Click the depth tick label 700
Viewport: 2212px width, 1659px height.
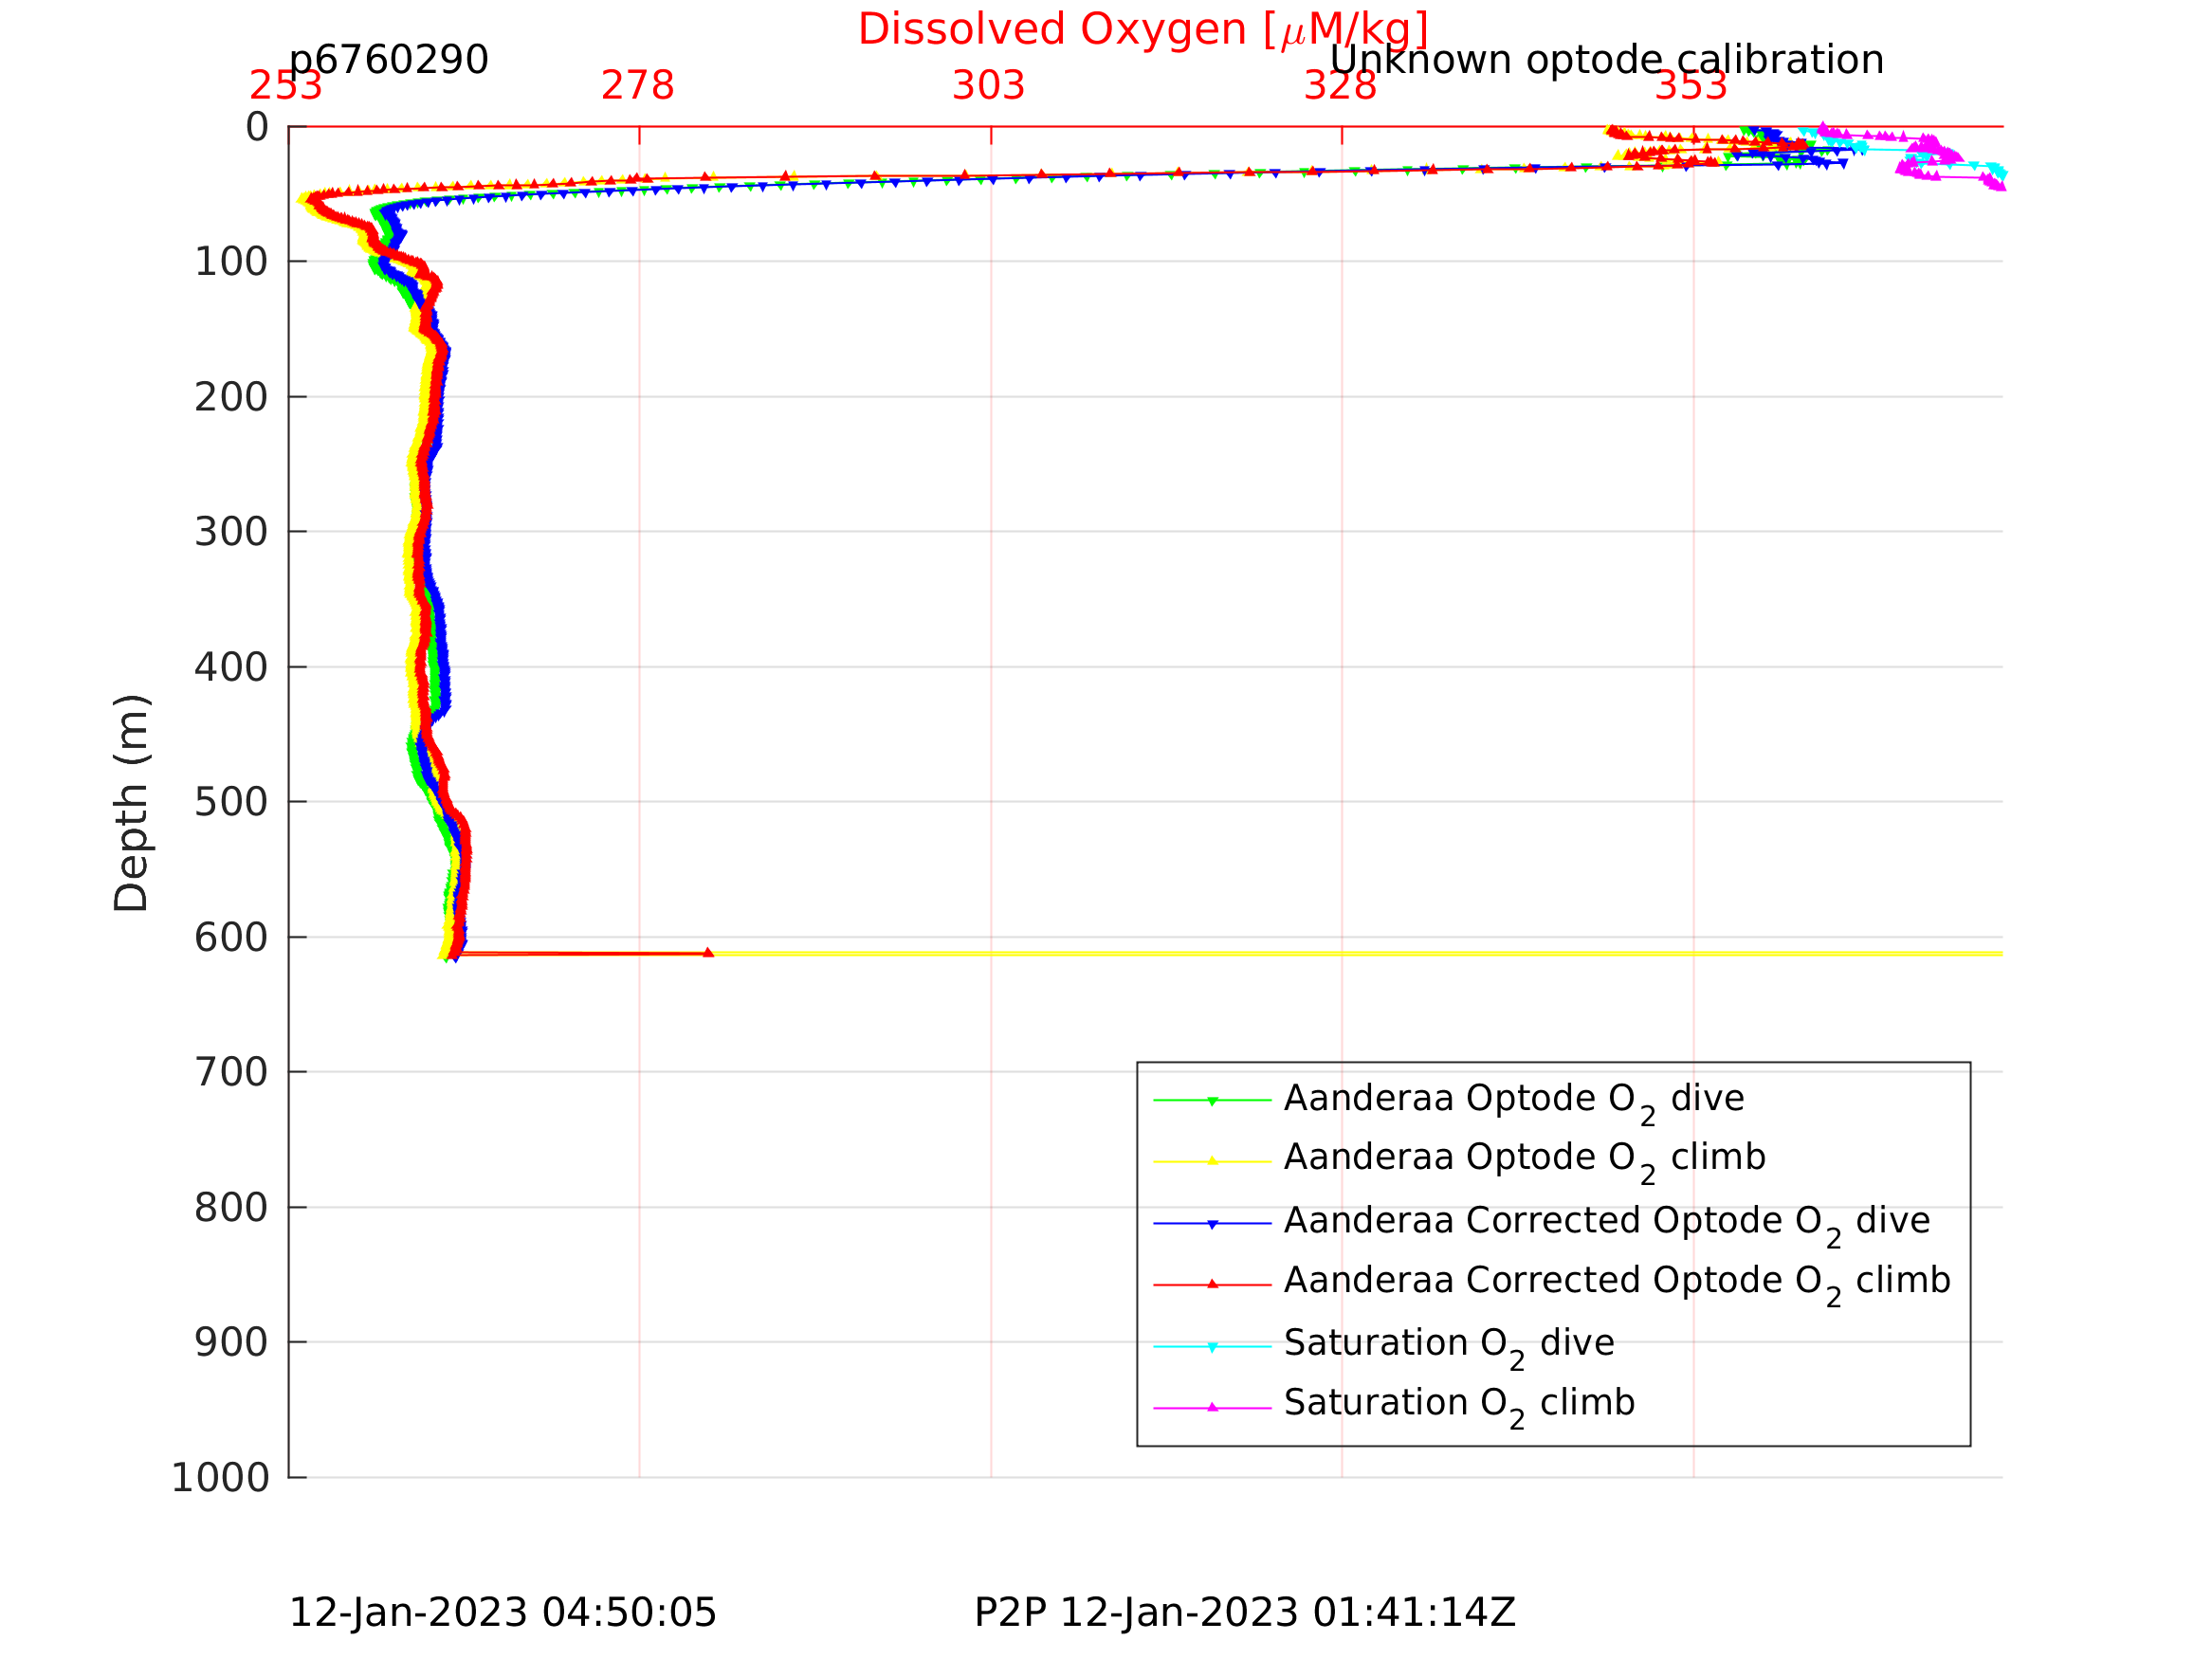coord(231,1073)
